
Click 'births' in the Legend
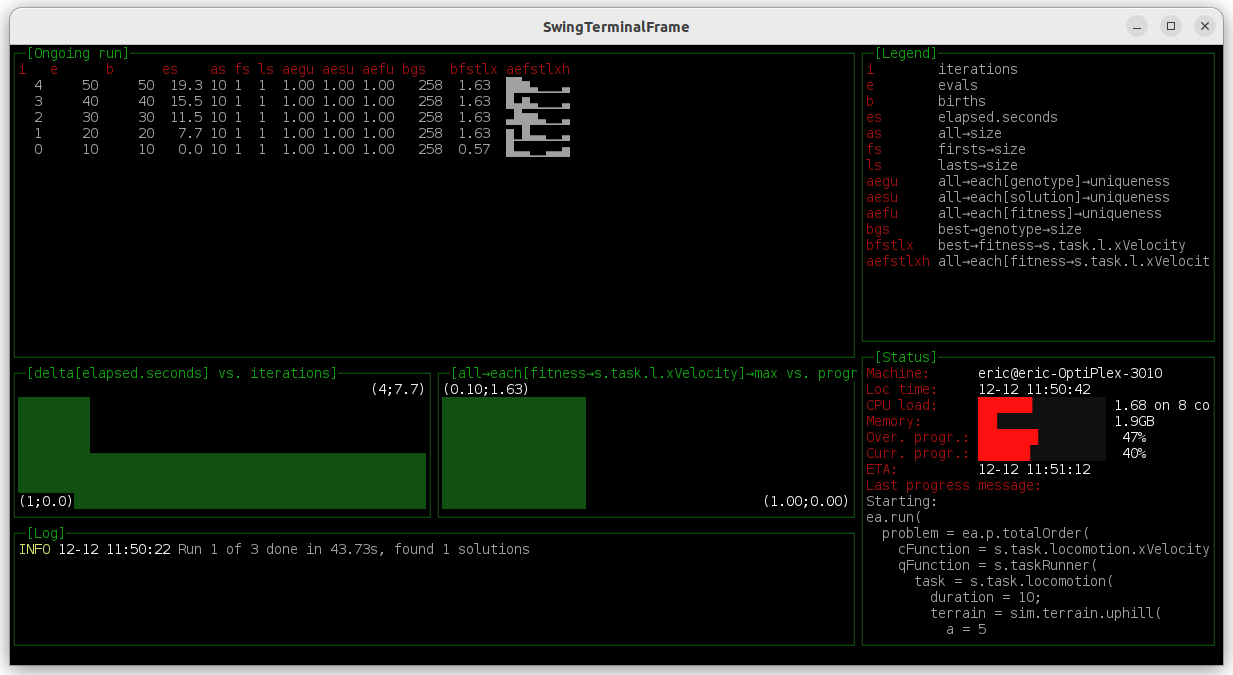click(962, 101)
